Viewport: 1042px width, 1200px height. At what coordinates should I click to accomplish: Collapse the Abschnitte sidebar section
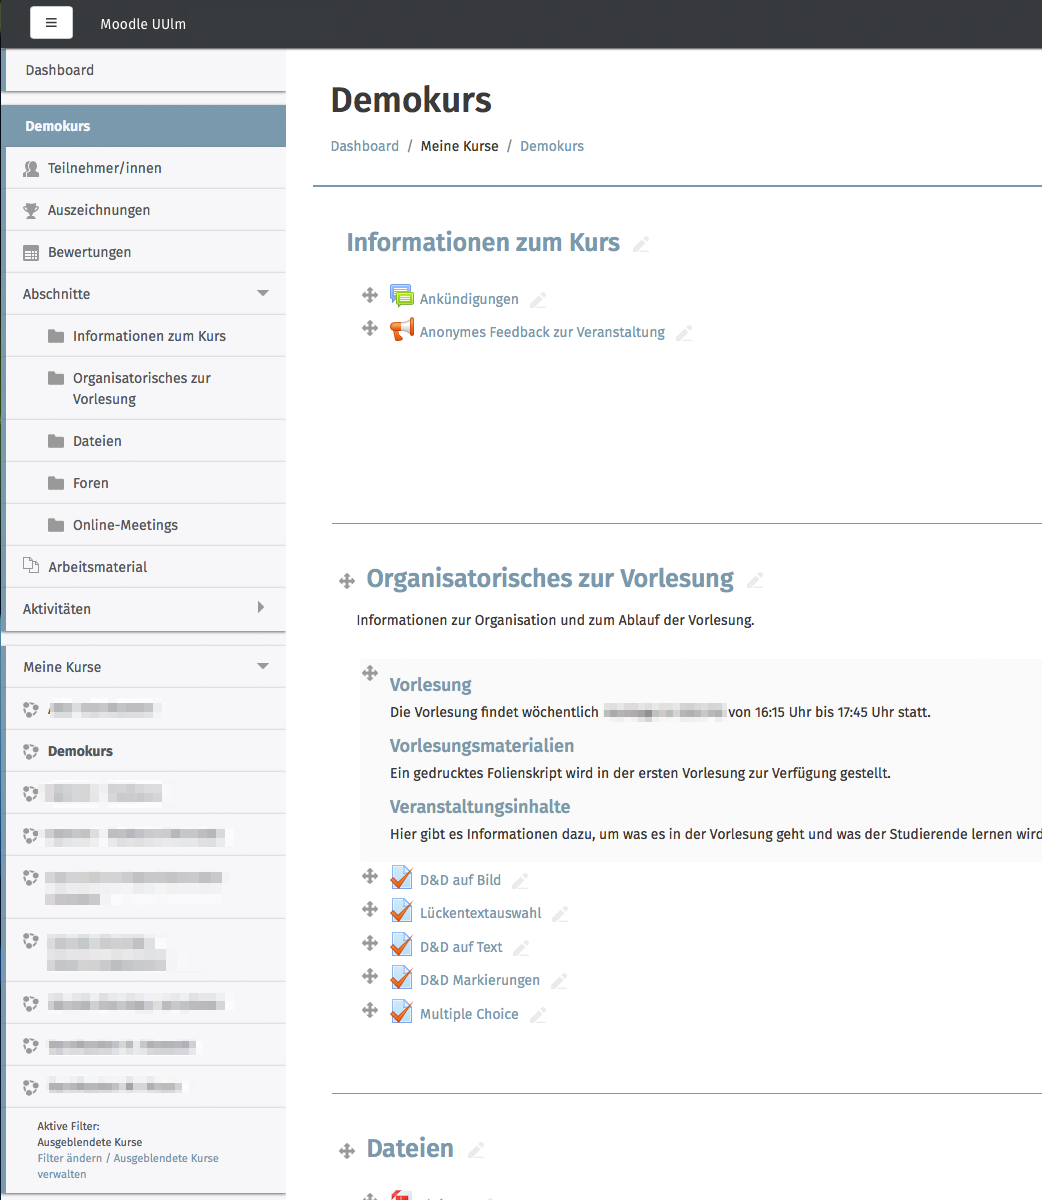coord(263,294)
